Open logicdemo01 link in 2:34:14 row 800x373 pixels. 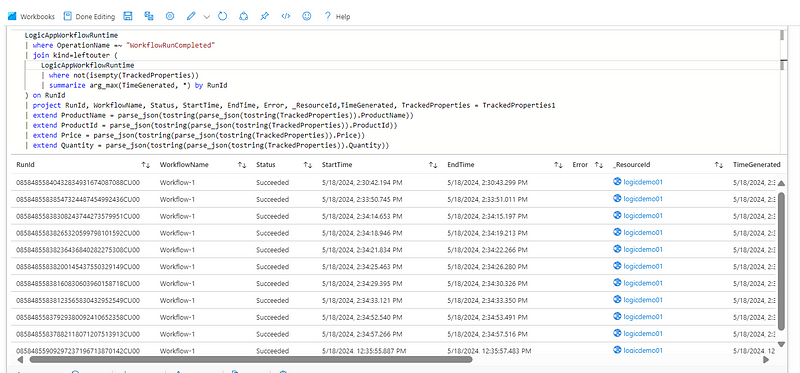(643, 216)
